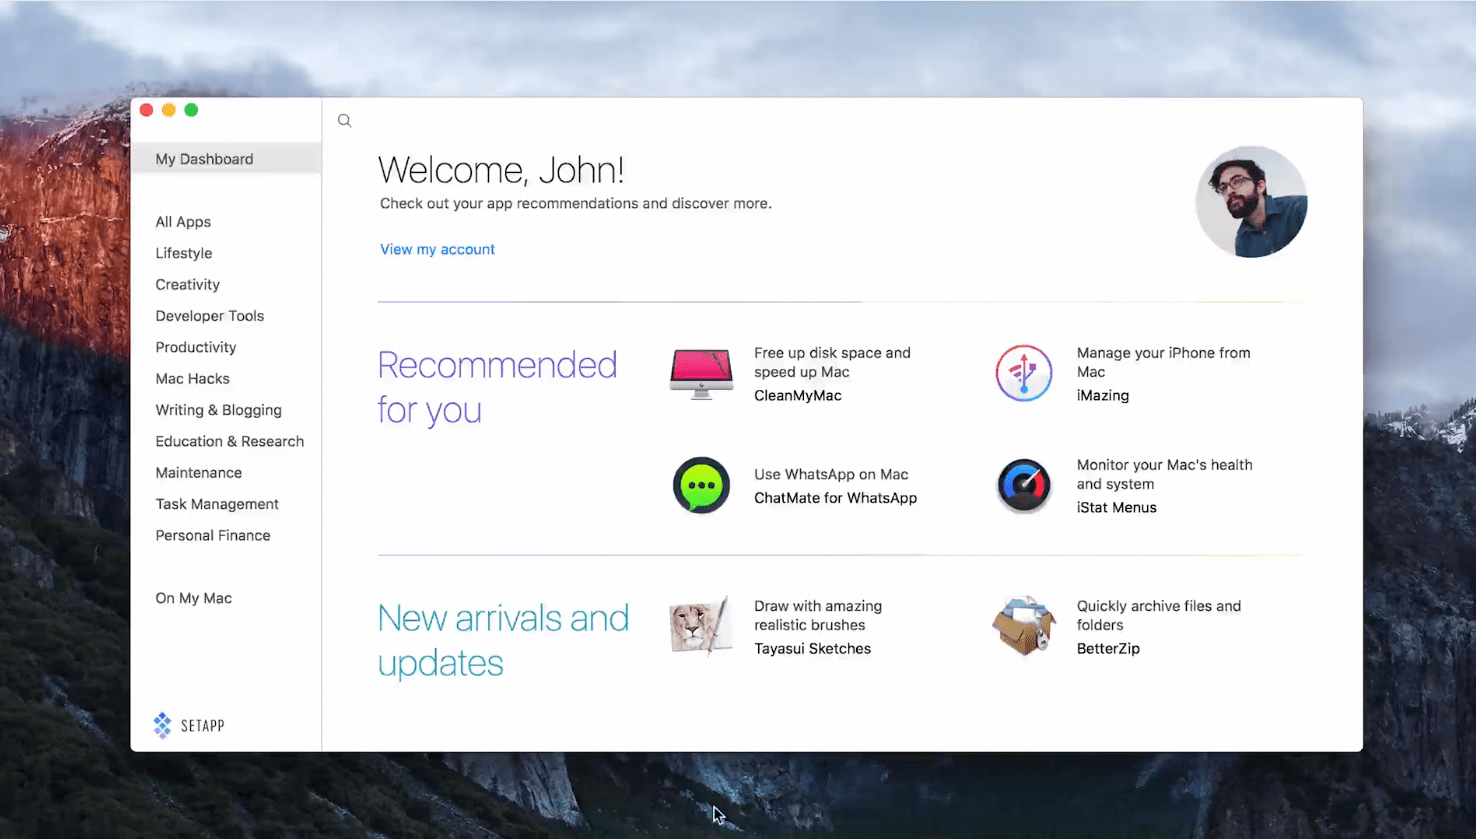This screenshot has width=1476, height=839.
Task: Select the Personal Finance category
Action: (x=212, y=535)
